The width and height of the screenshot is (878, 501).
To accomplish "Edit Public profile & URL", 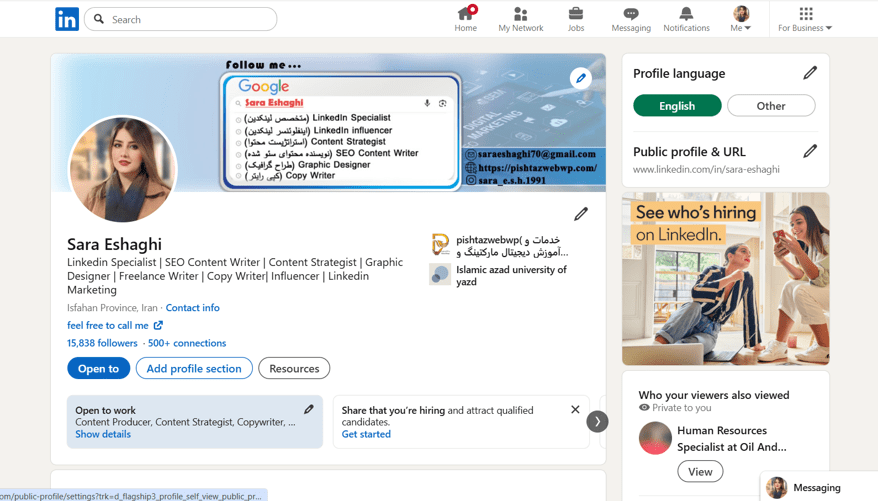I will 810,151.
